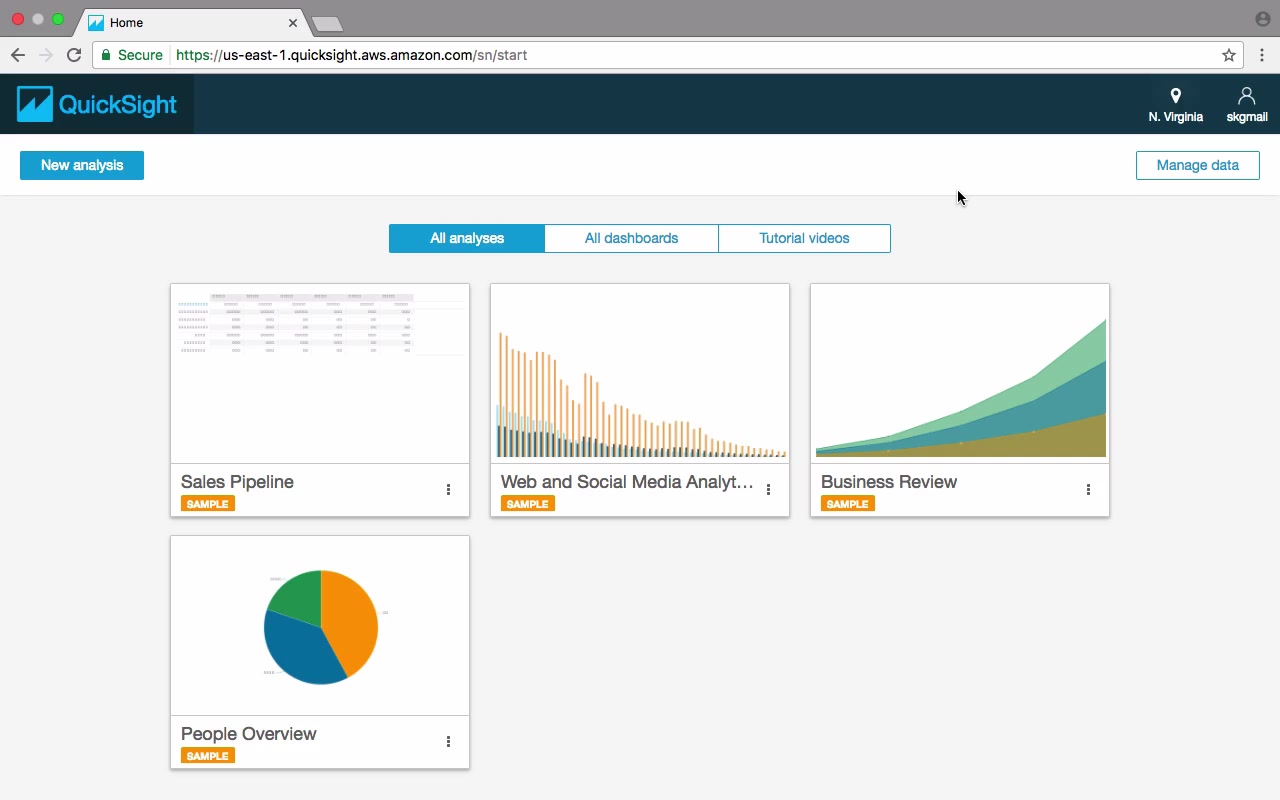
Task: Go back using browser back arrow
Action: pos(18,55)
